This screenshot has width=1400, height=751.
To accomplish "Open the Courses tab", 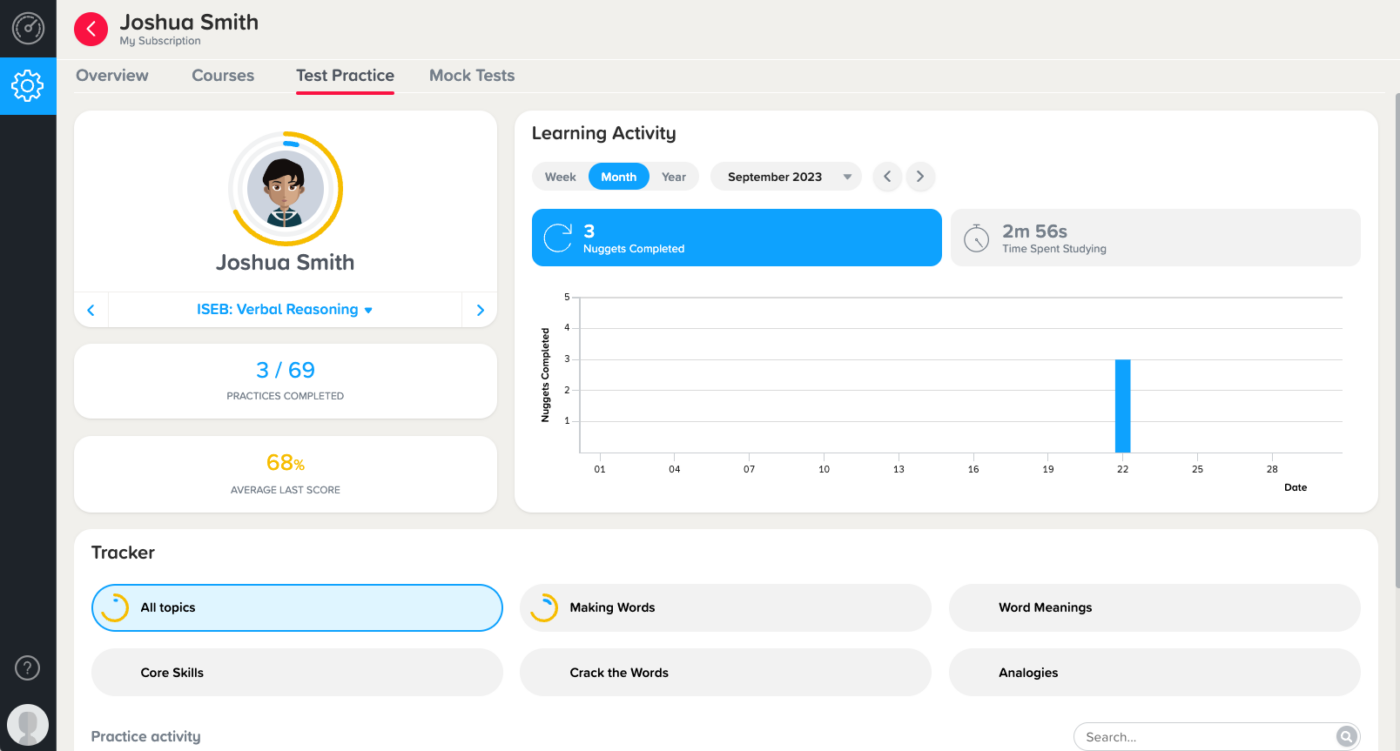I will pos(222,75).
